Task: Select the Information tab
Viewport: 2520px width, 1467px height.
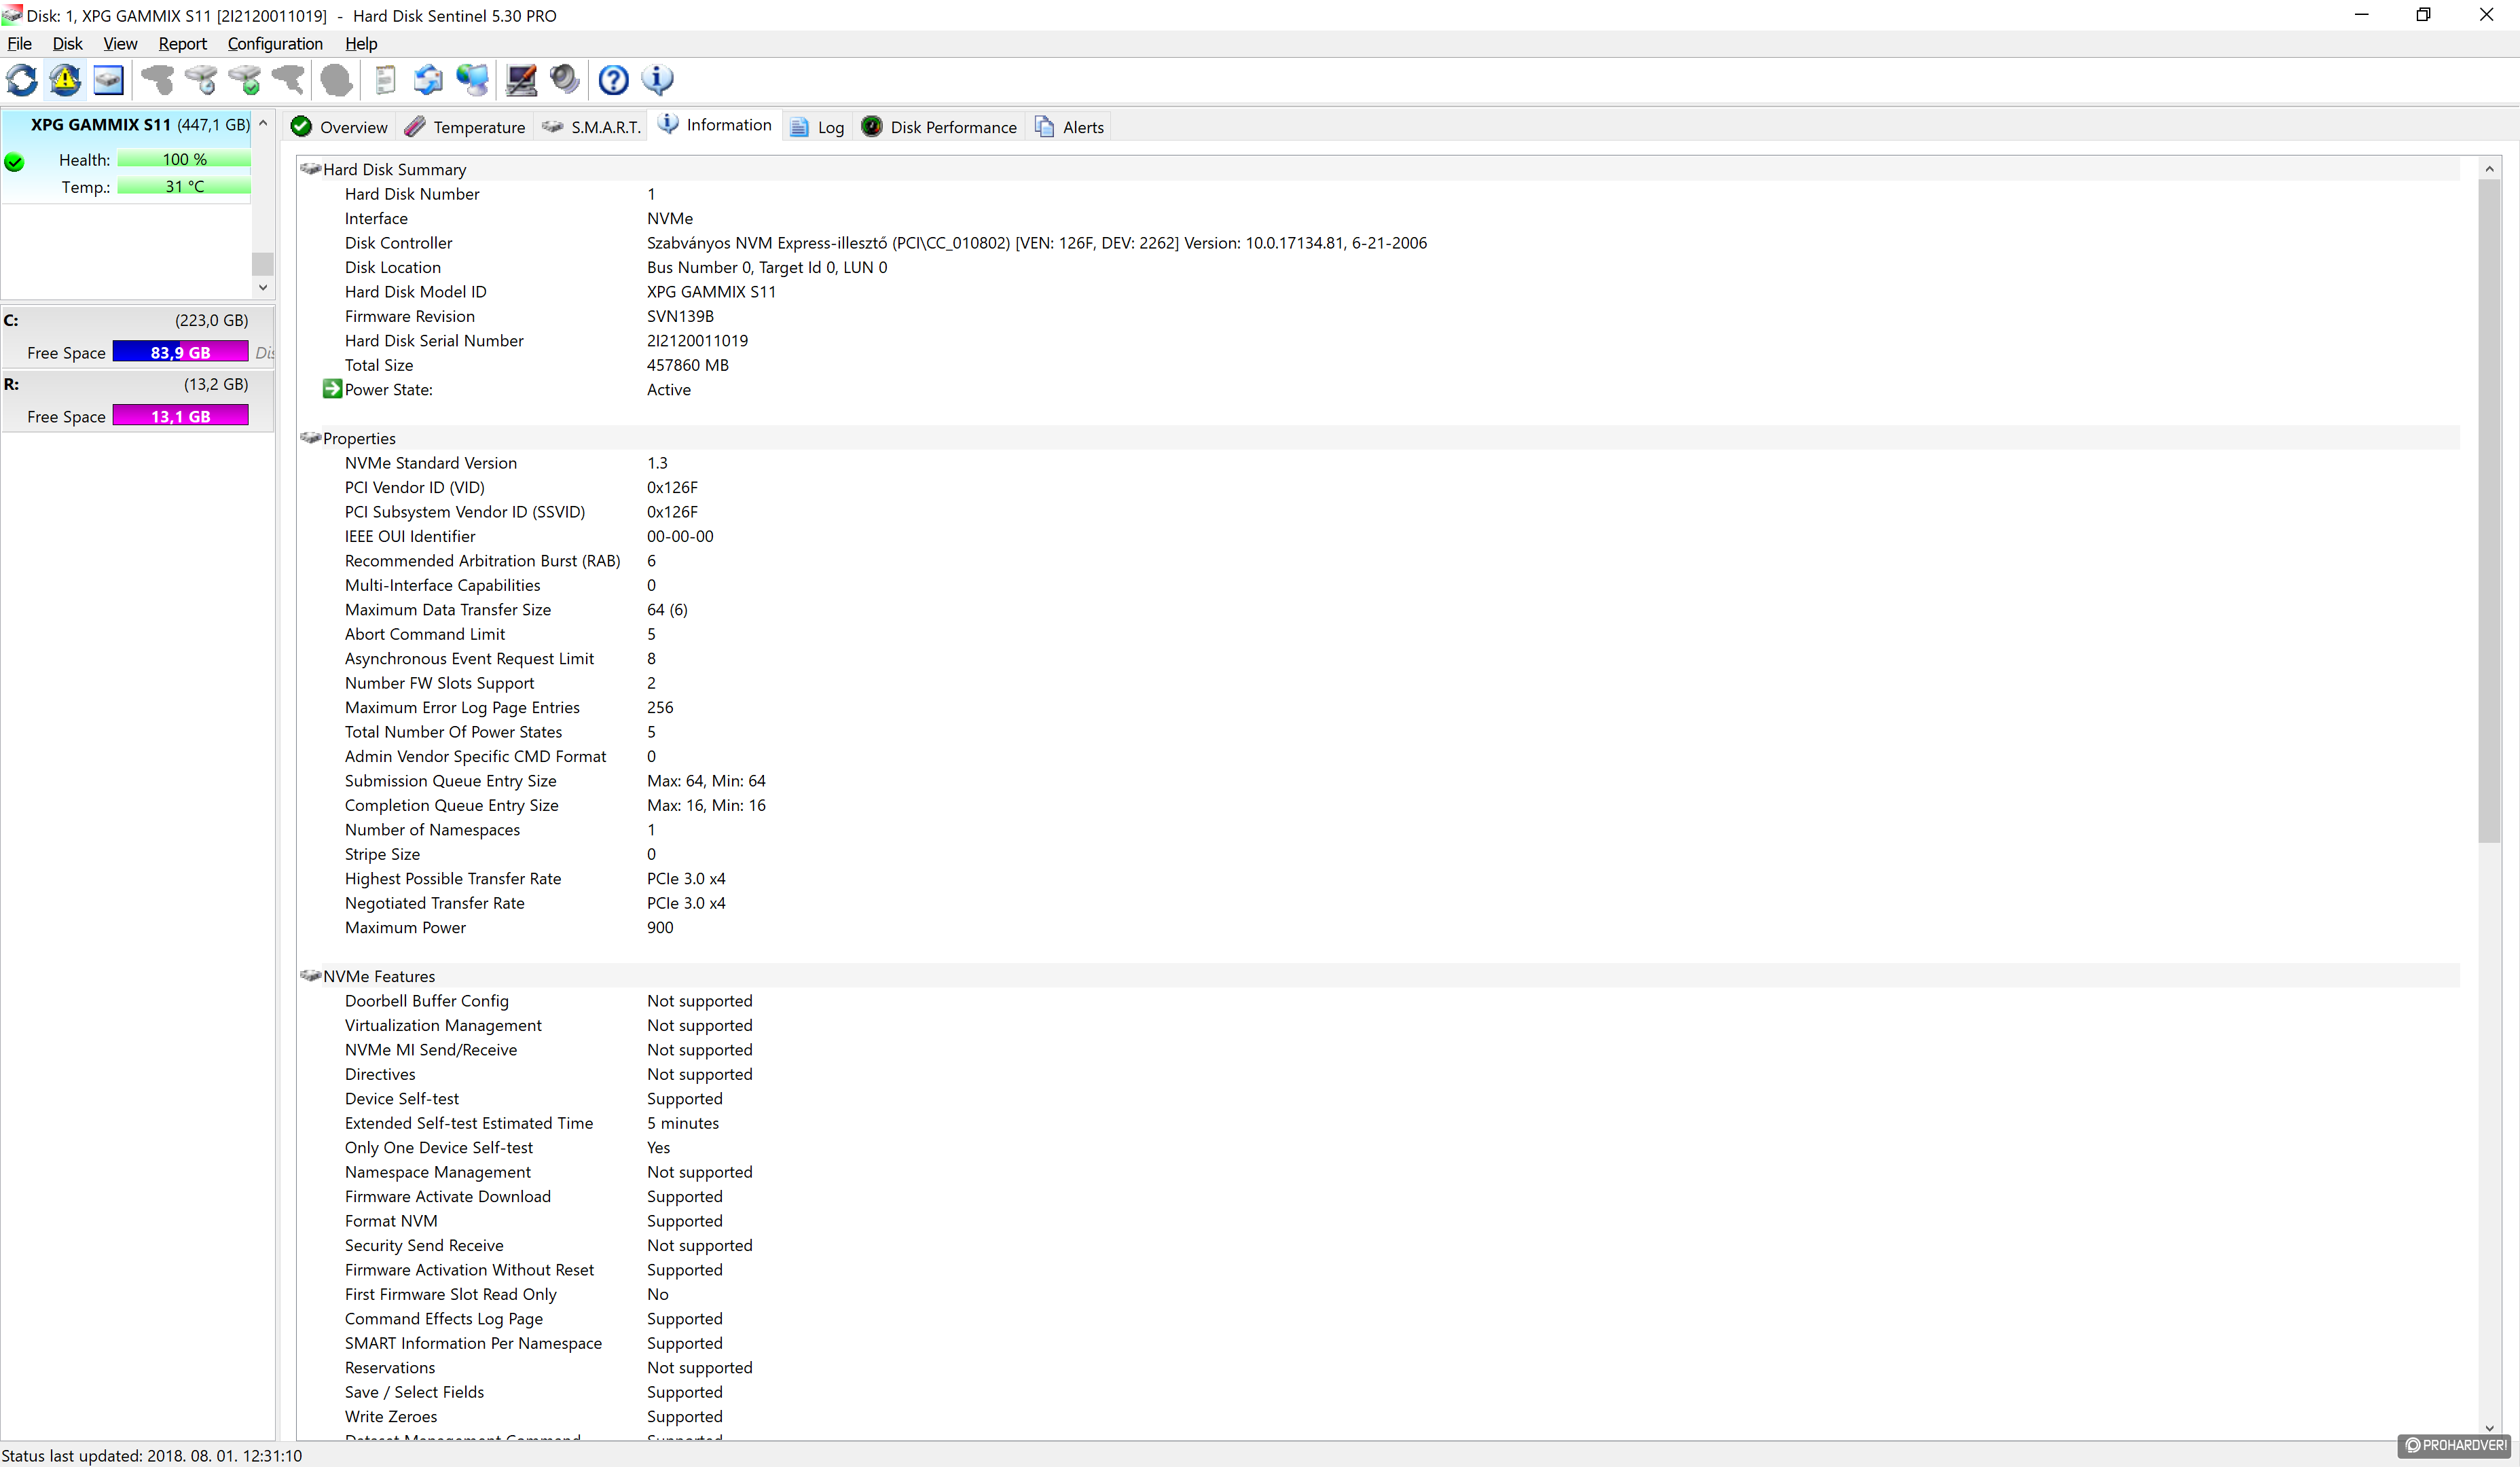Action: (715, 125)
